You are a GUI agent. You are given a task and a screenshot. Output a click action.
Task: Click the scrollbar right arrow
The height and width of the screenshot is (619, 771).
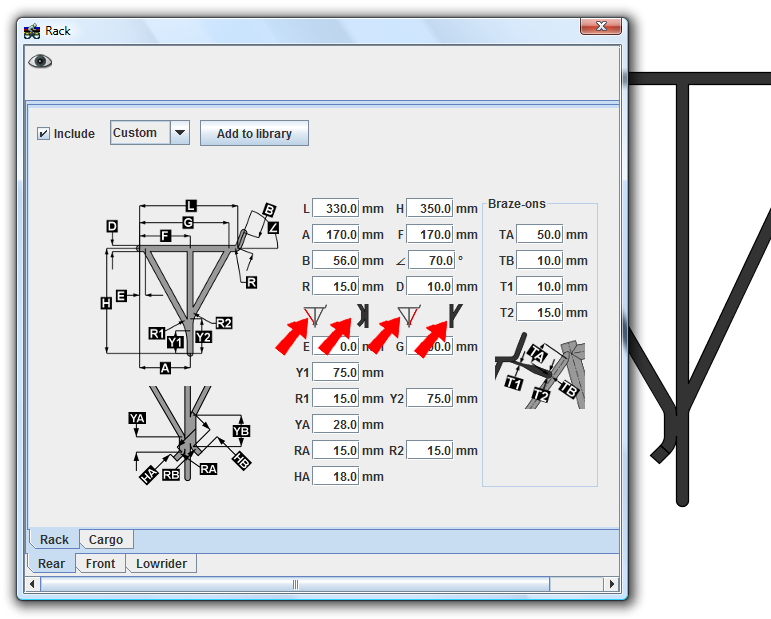611,584
